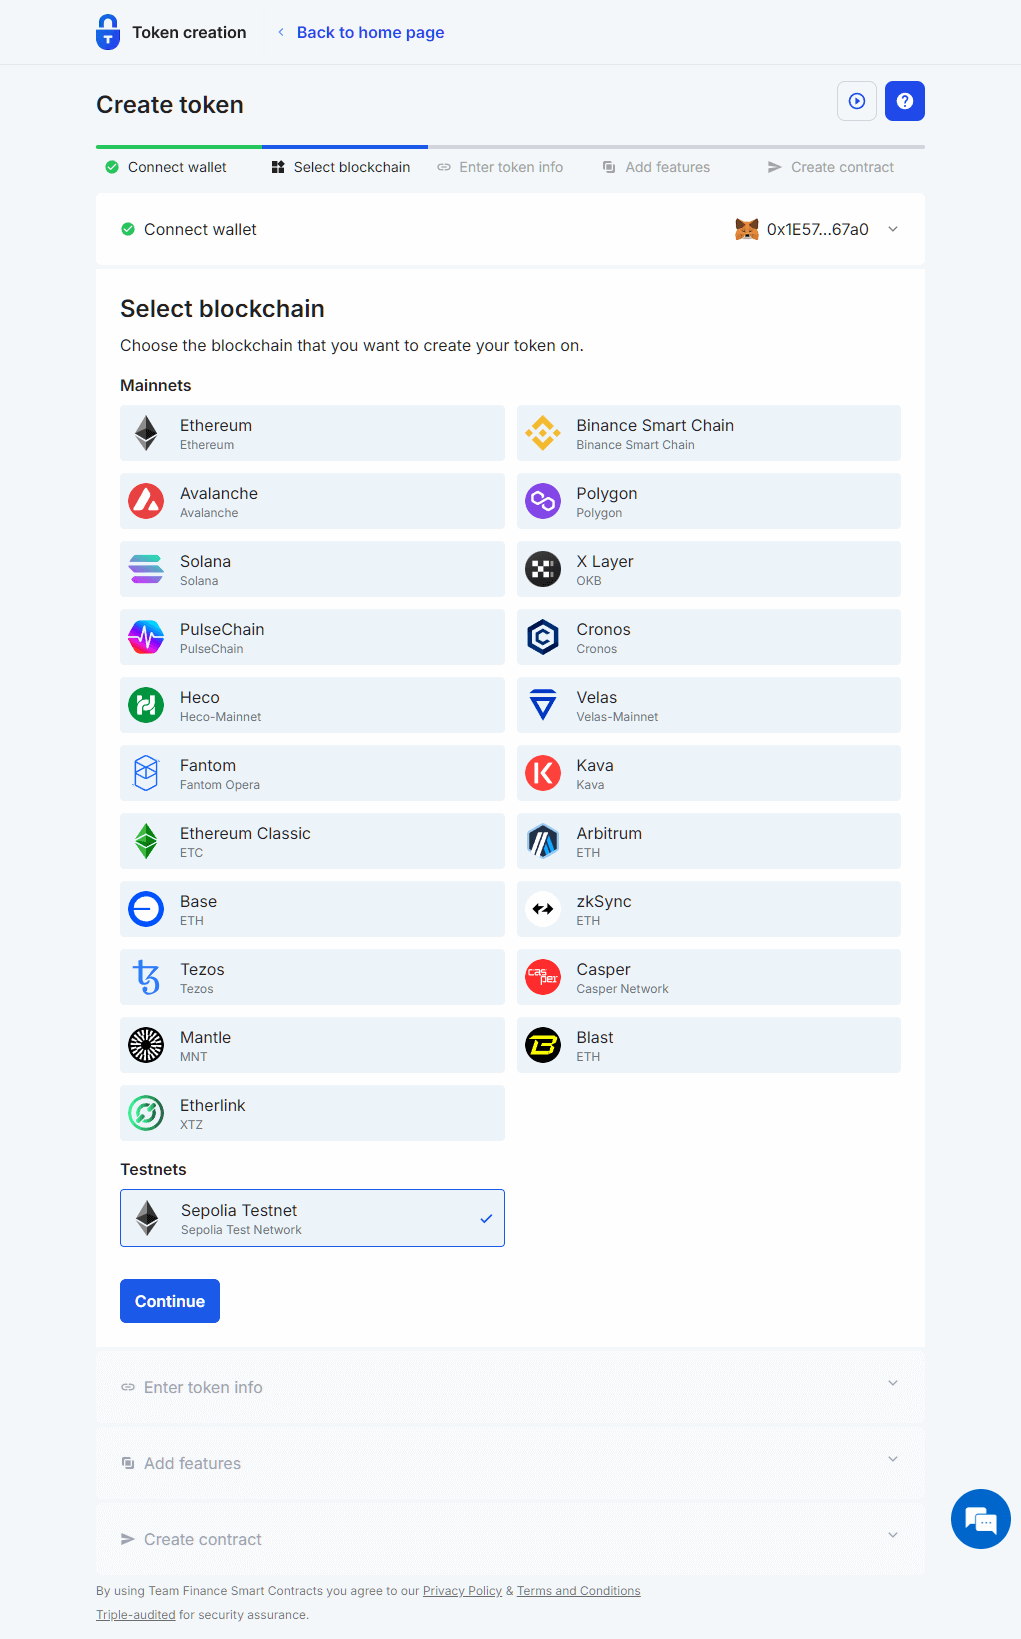Screen dimensions: 1021x1639
Task: Deselect the Sepolia Testnet checkmark
Action: pyautogui.click(x=486, y=1218)
